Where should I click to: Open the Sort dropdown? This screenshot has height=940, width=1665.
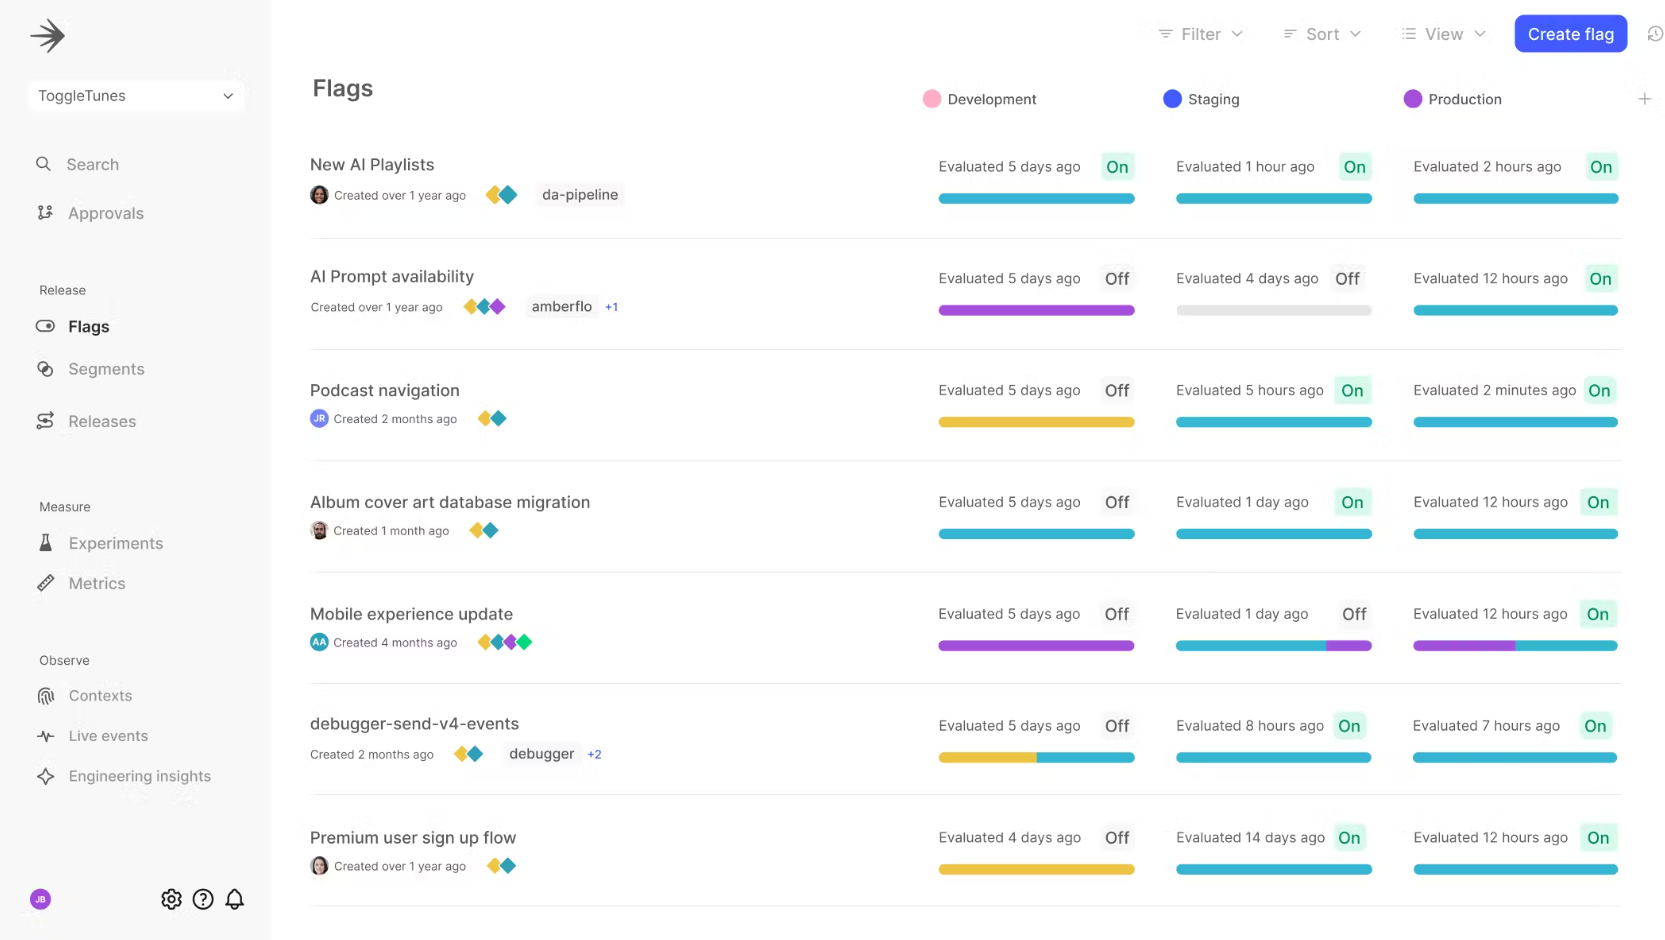(x=1322, y=33)
